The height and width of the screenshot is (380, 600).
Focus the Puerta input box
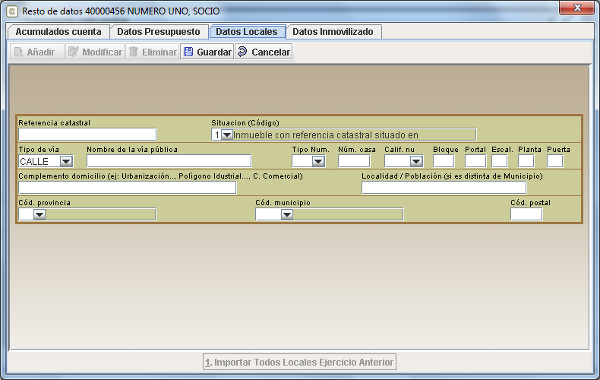(x=555, y=161)
